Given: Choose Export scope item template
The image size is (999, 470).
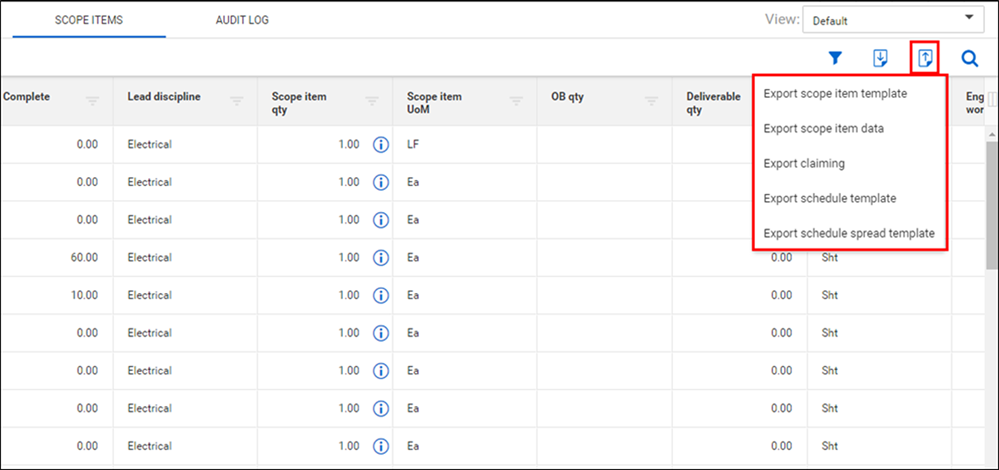Looking at the screenshot, I should tap(835, 94).
